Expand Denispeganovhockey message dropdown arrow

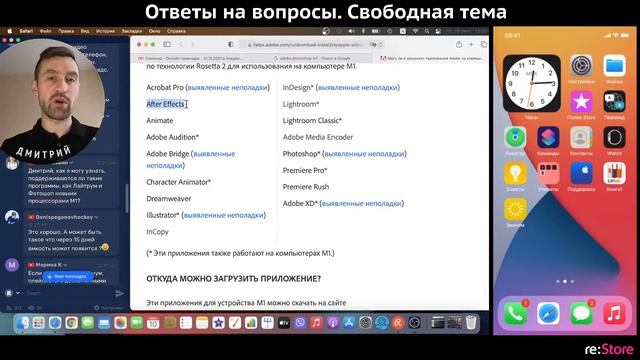pos(97,217)
